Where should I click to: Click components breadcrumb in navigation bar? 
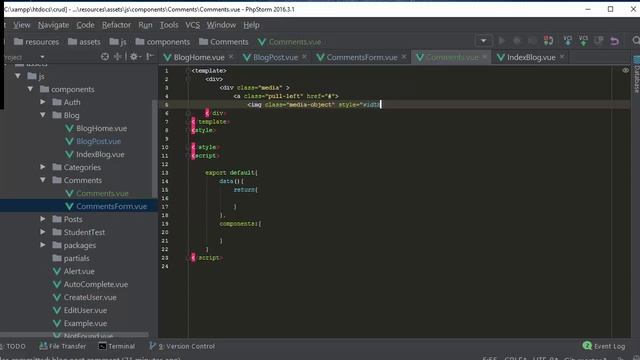(163, 42)
